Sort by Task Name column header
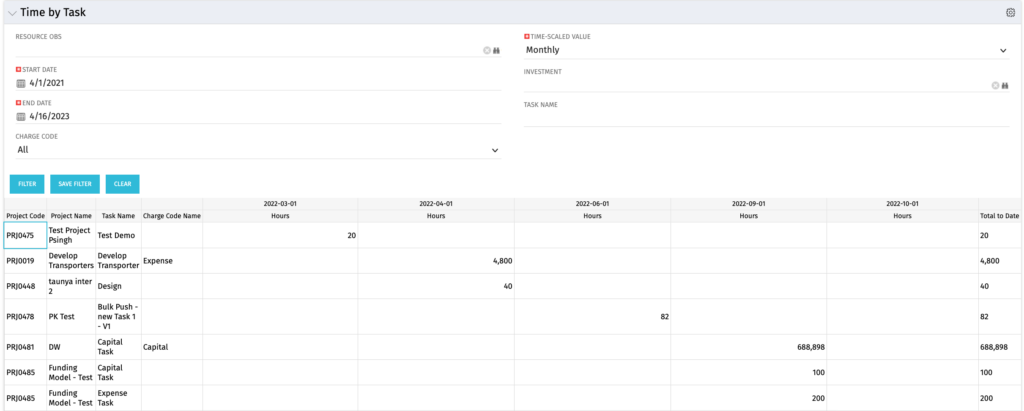Image resolution: width=1024 pixels, height=411 pixels. [118, 216]
